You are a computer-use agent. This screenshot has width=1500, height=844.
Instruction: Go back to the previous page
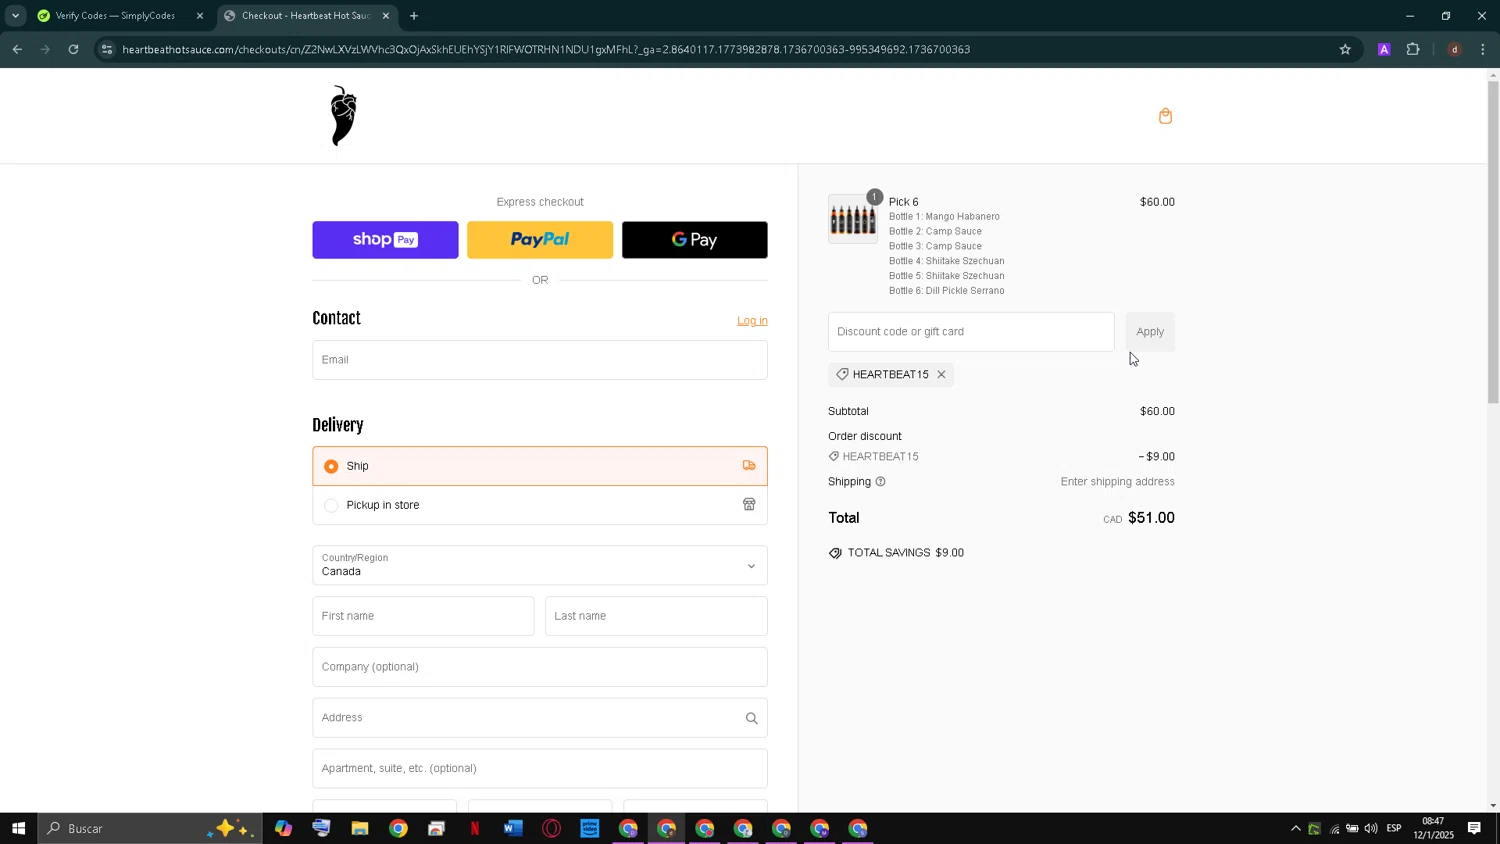(x=17, y=49)
